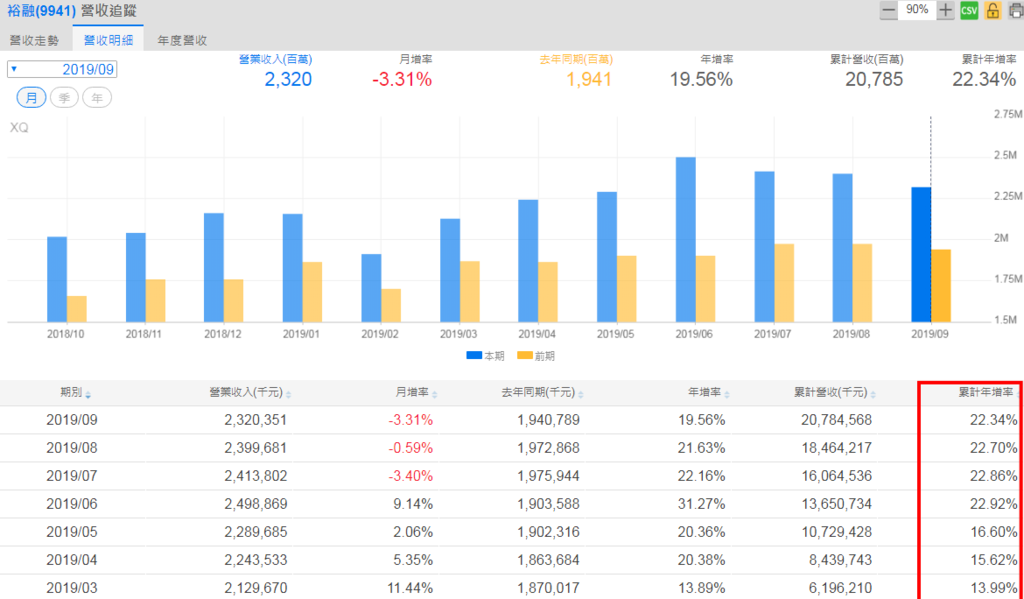Select the 年 (year) period button
Screen dimensions: 1024x599
coord(97,98)
